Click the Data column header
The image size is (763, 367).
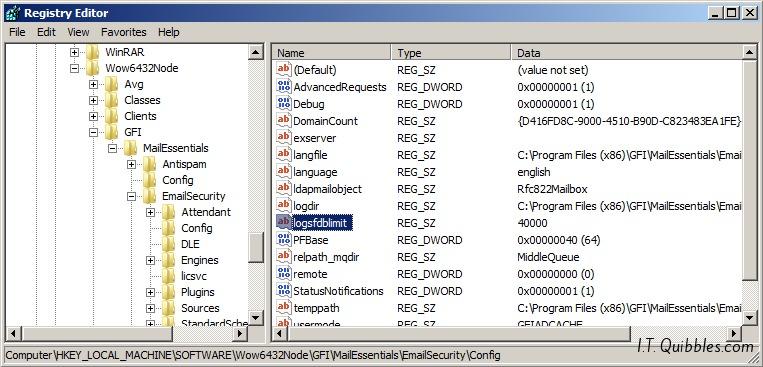(x=627, y=53)
